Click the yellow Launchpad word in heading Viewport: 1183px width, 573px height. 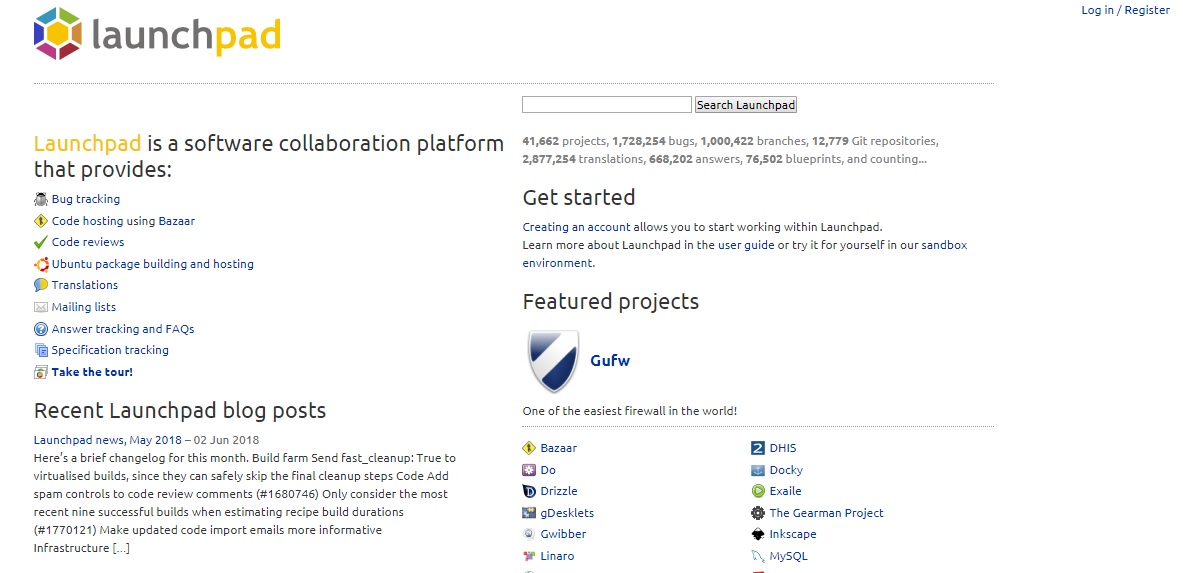pos(88,143)
